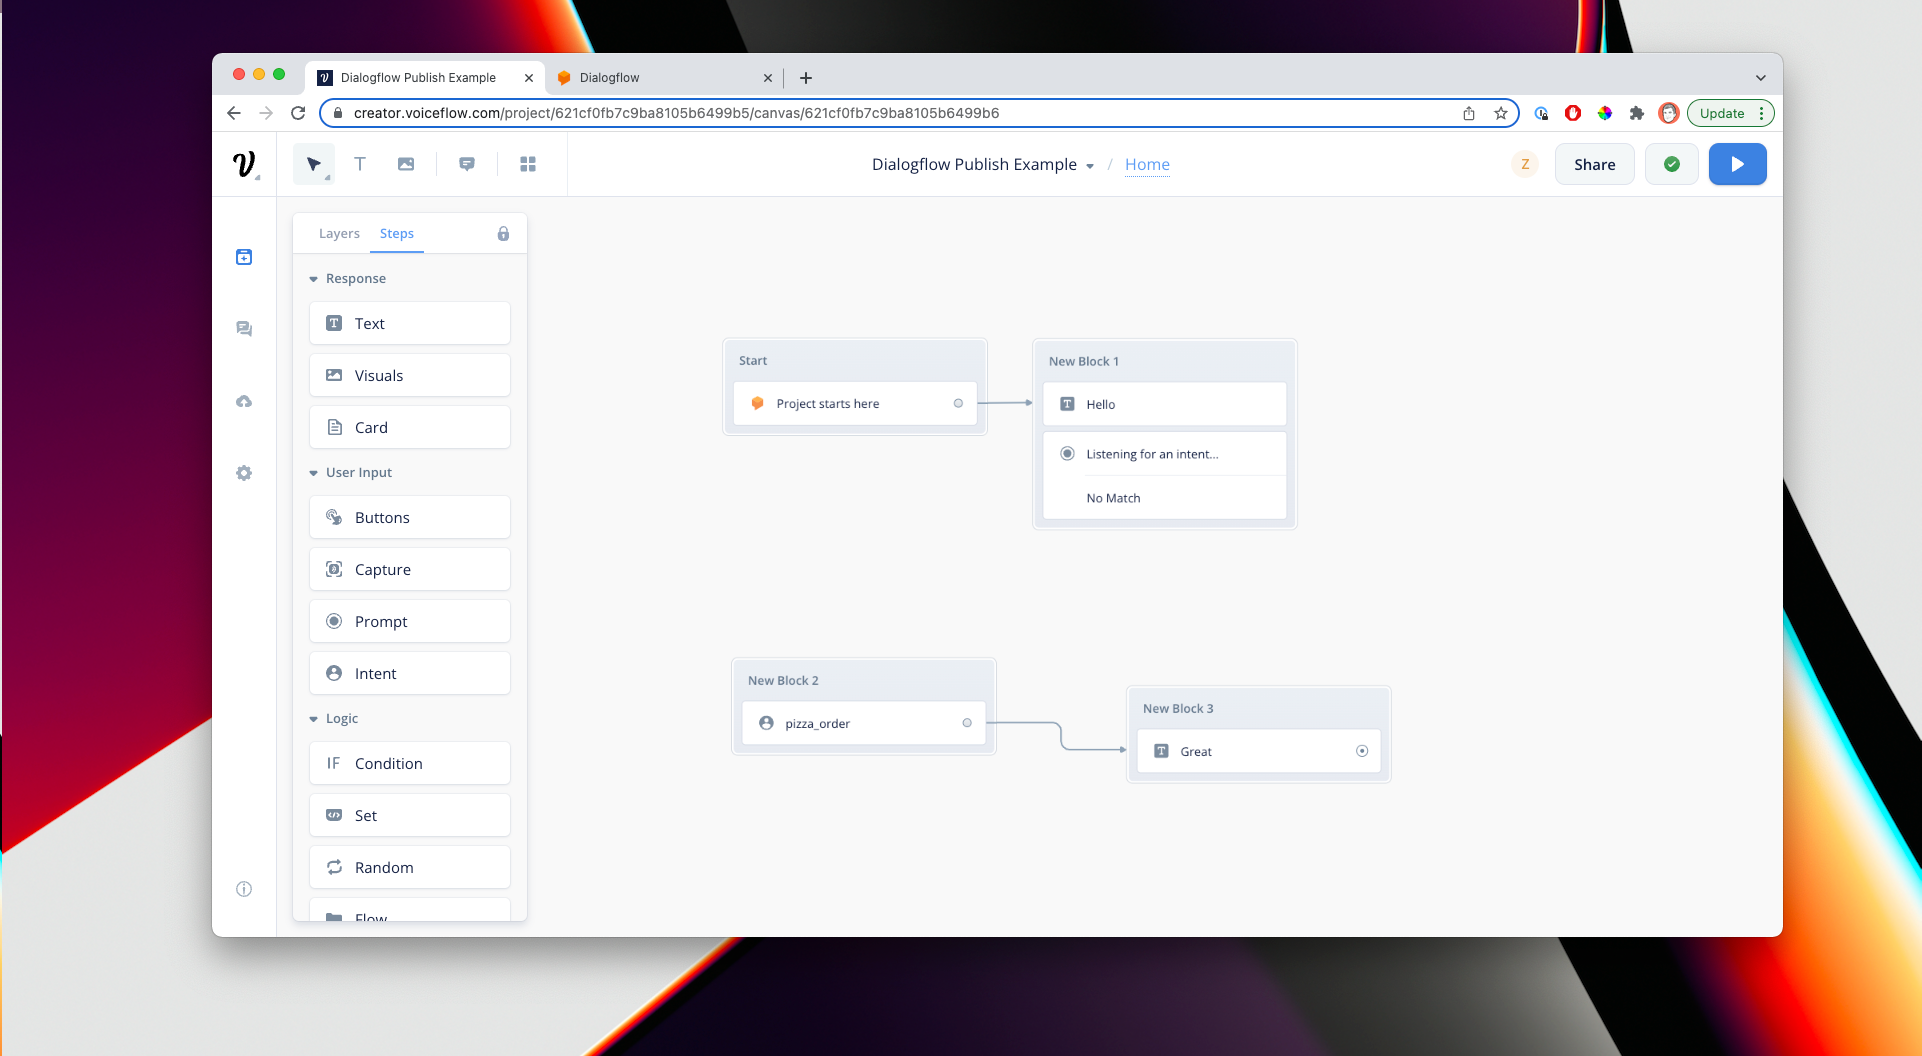The height and width of the screenshot is (1056, 1922).
Task: Lock the steps panel
Action: pos(503,233)
